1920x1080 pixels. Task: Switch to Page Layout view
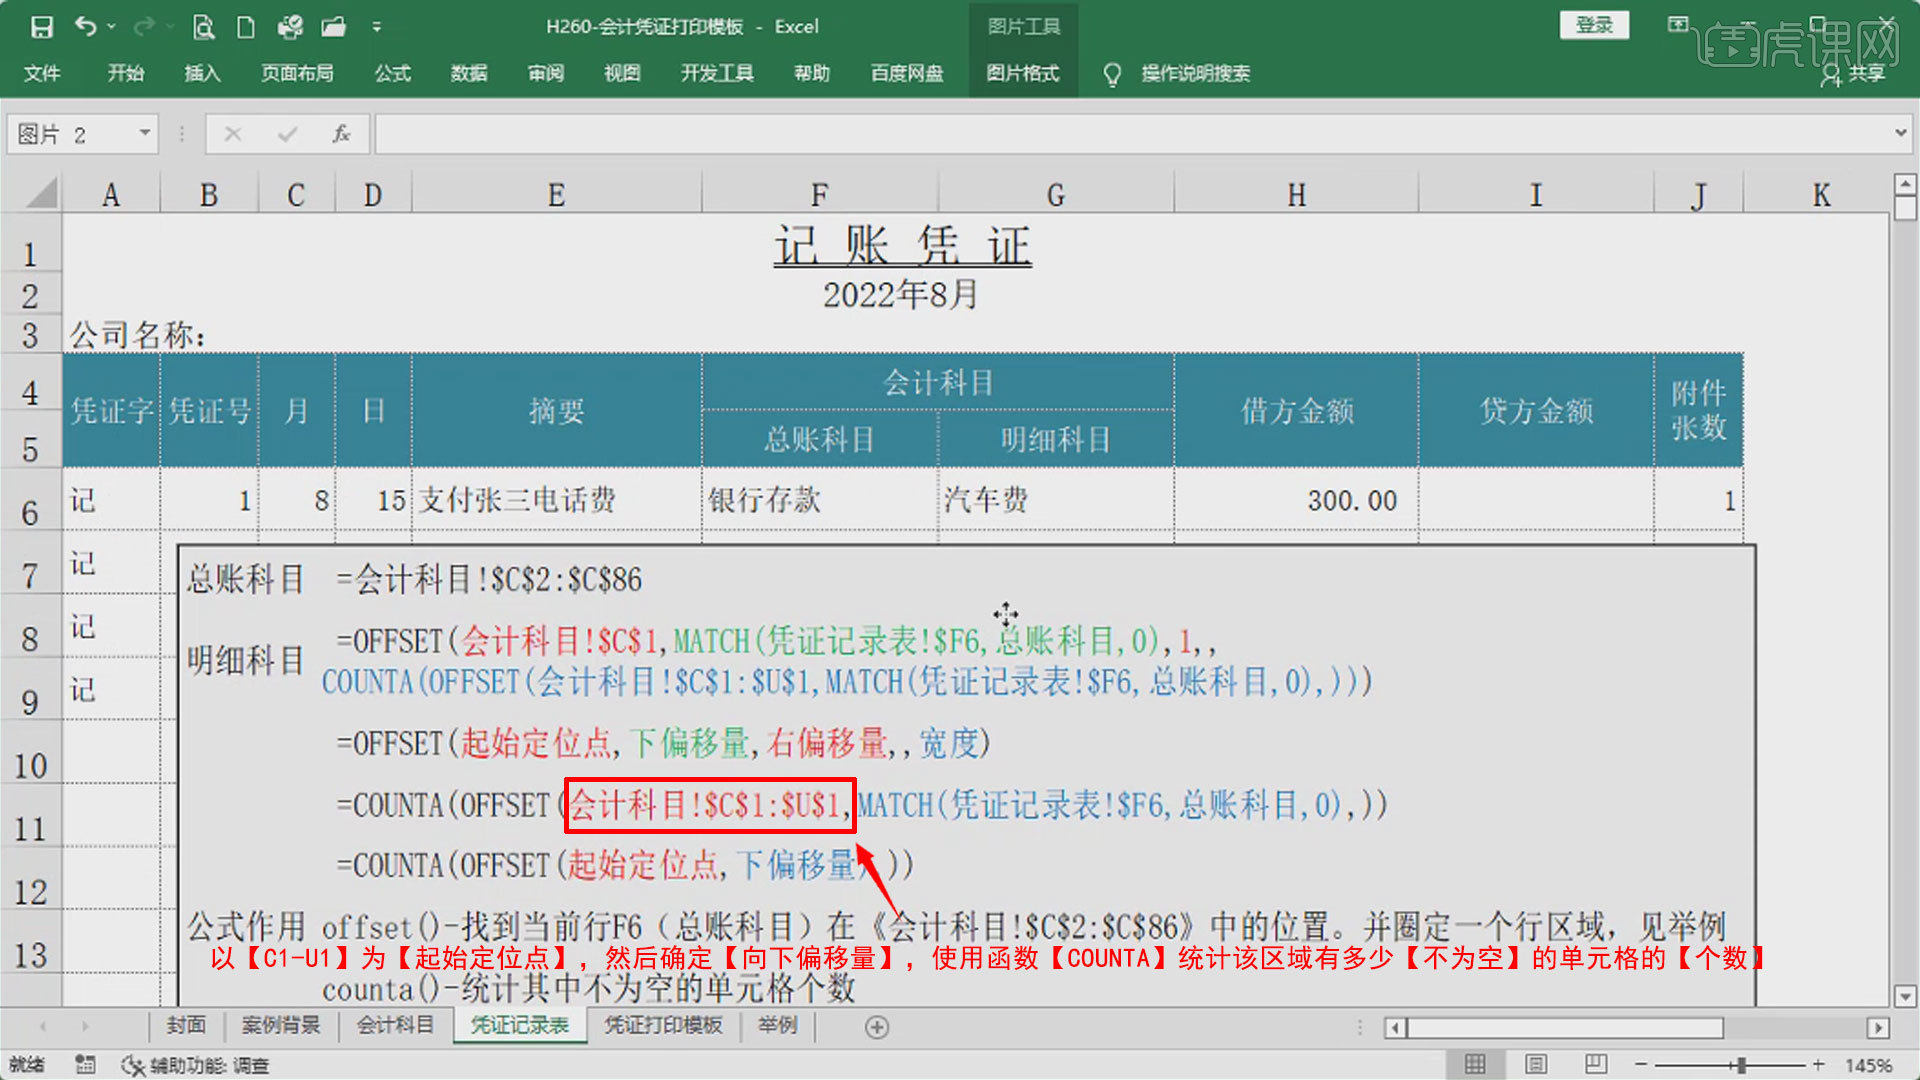coord(1536,1065)
